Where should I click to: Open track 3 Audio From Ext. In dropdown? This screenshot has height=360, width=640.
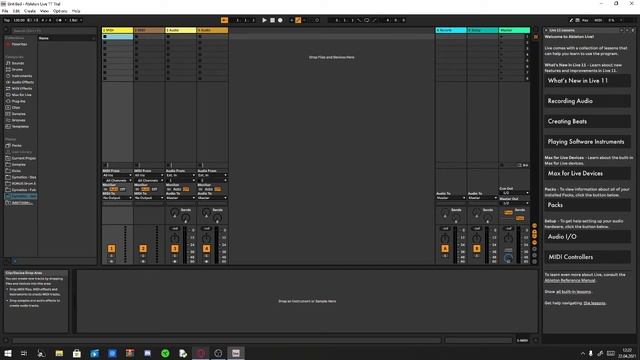180,176
